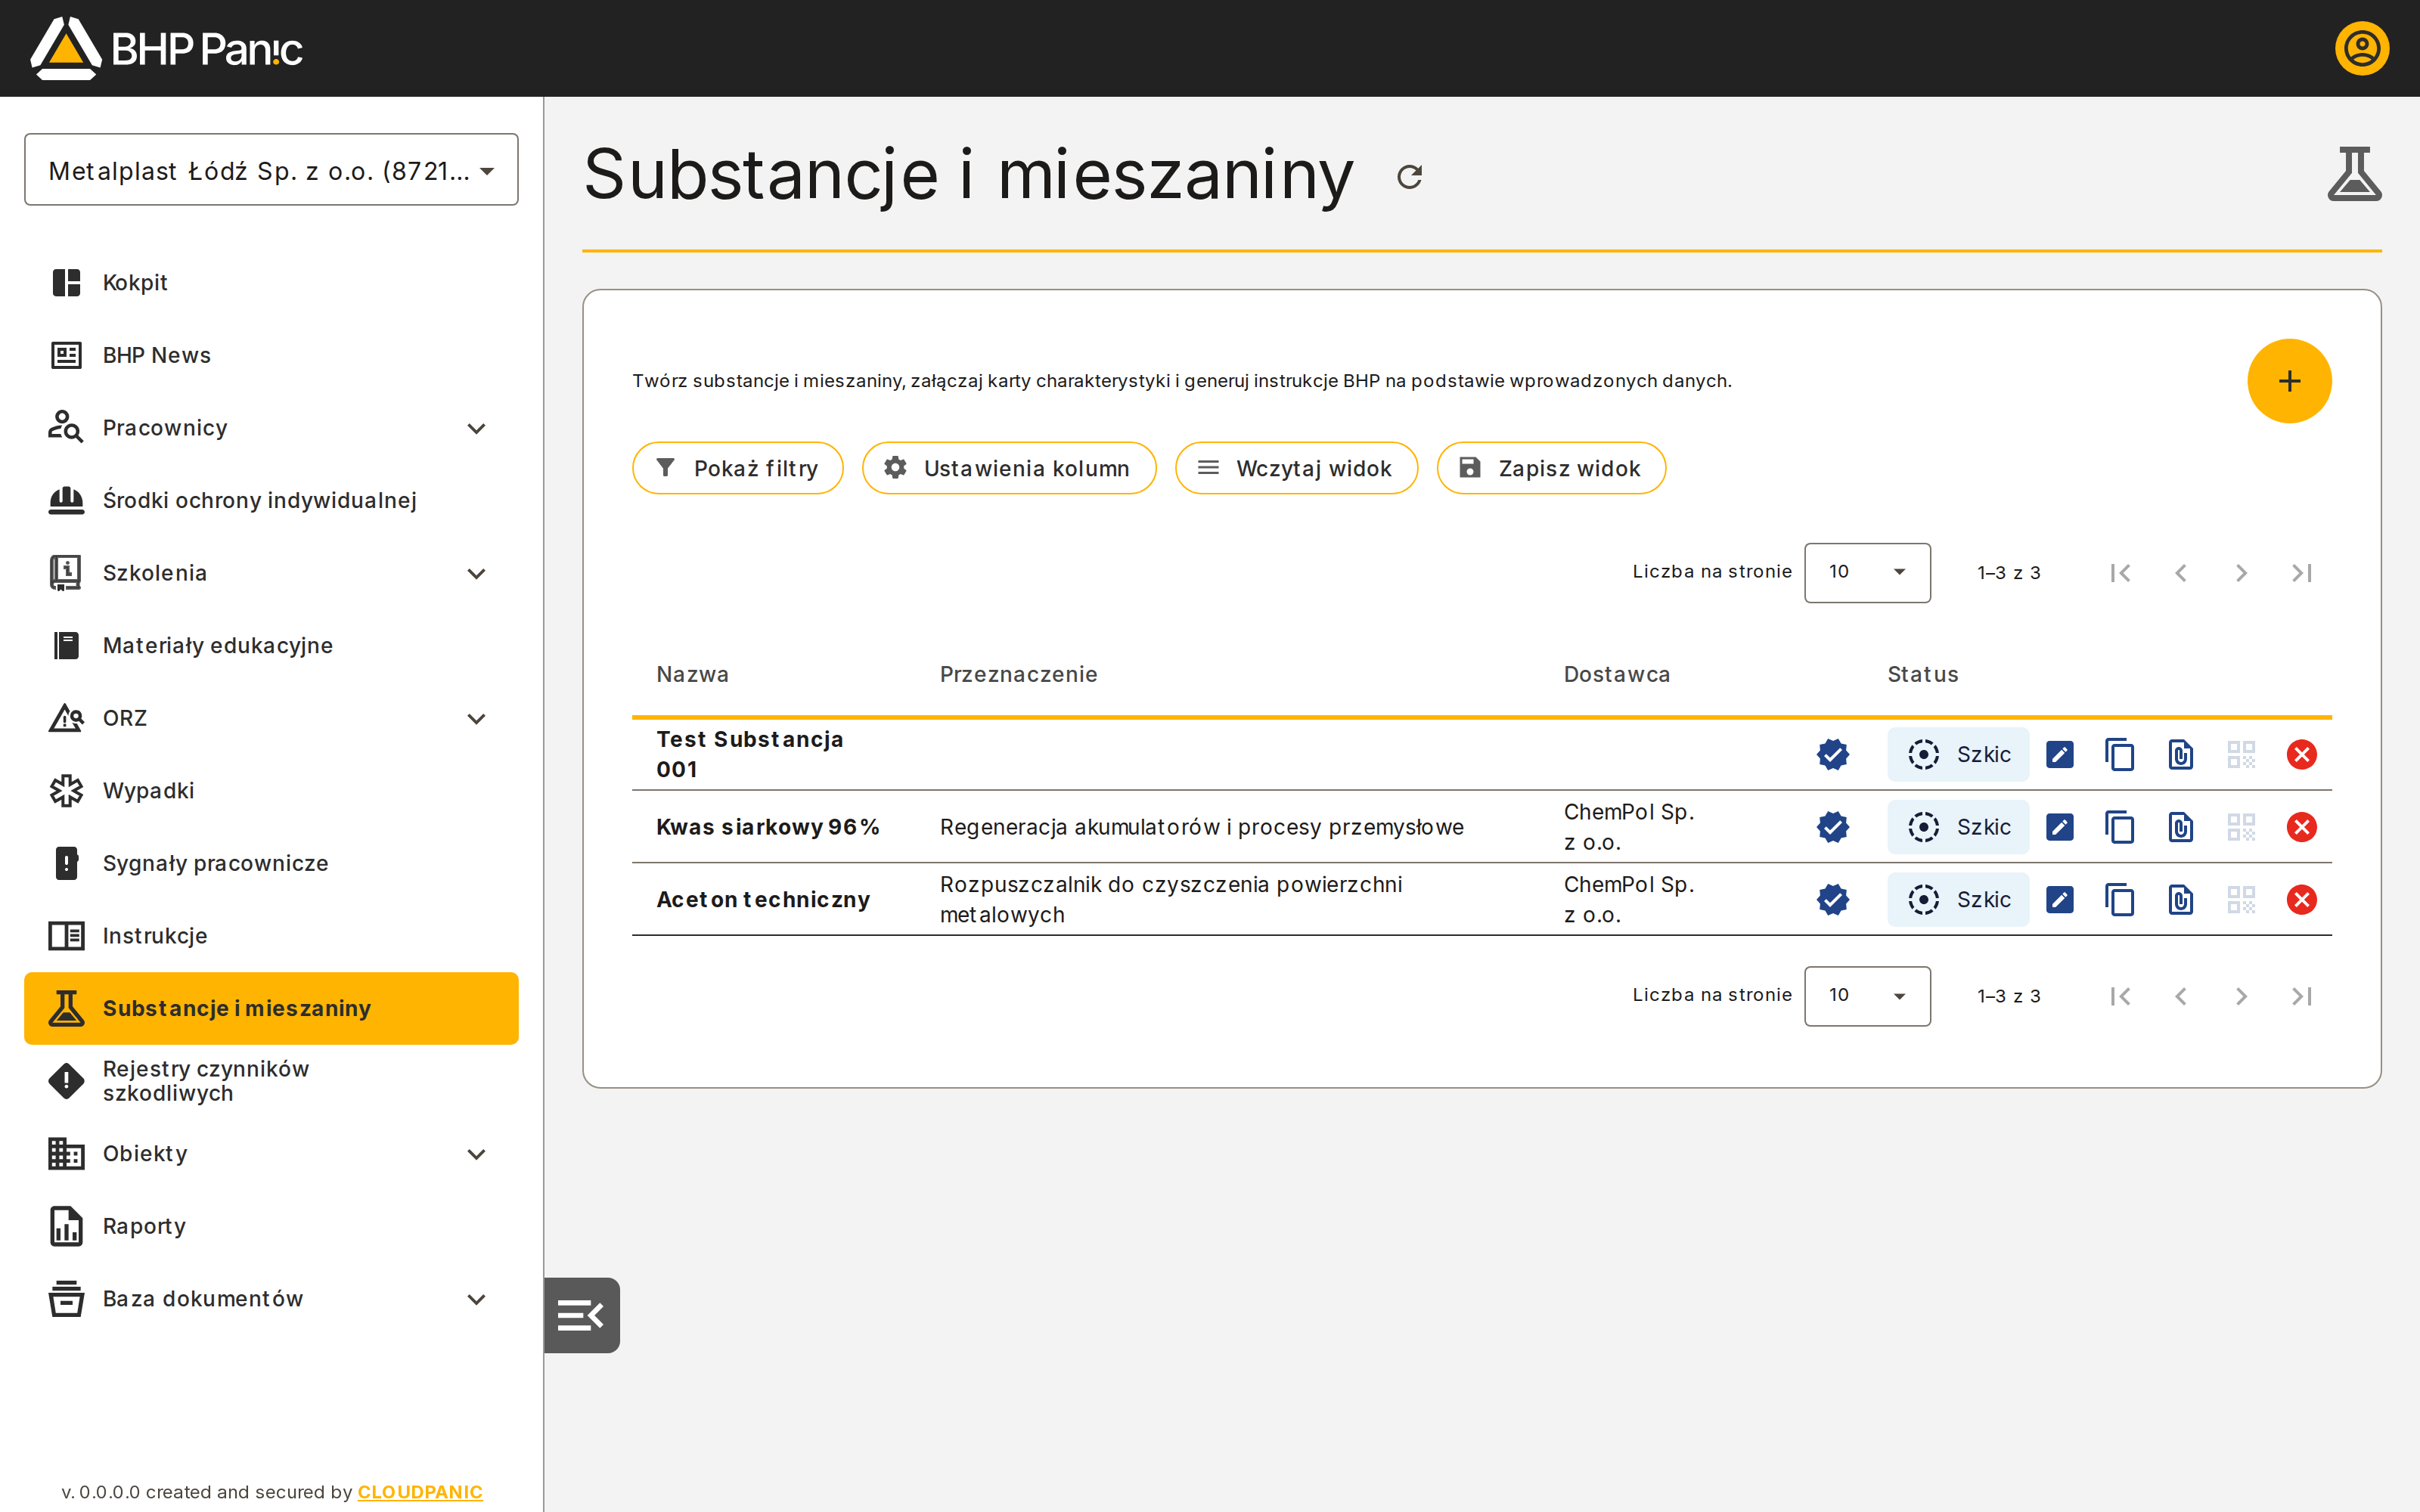Click the BHP Panic logo
Screen dimensions: 2420x1512
(166, 48)
